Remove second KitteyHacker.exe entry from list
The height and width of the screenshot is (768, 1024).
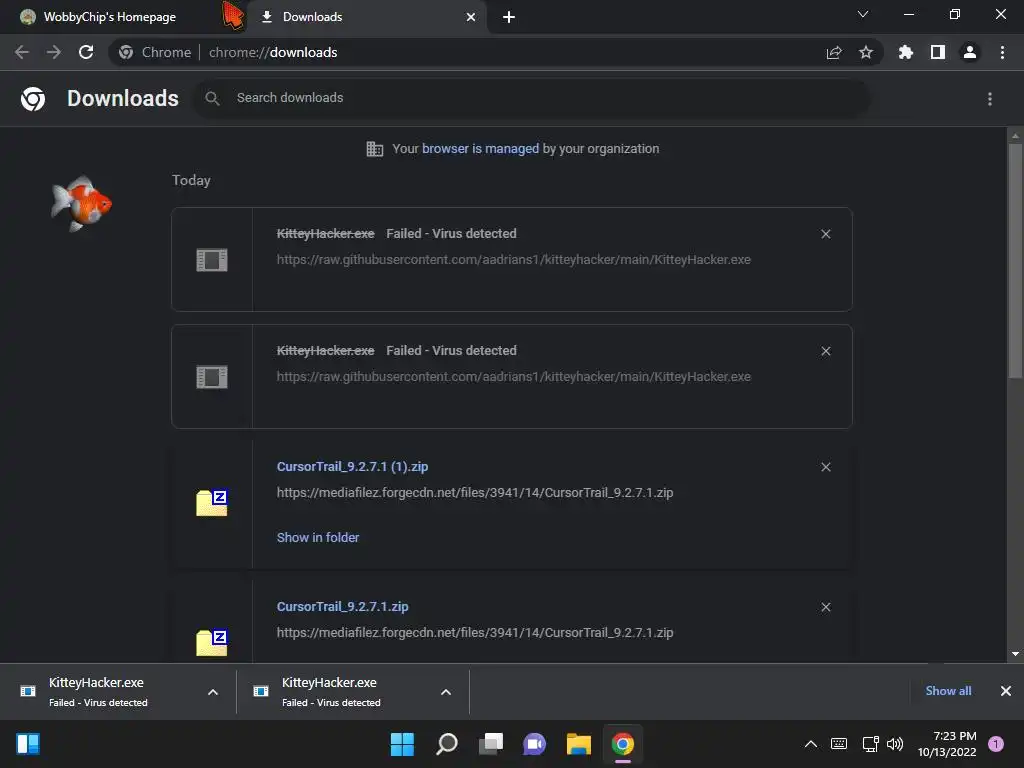click(825, 351)
